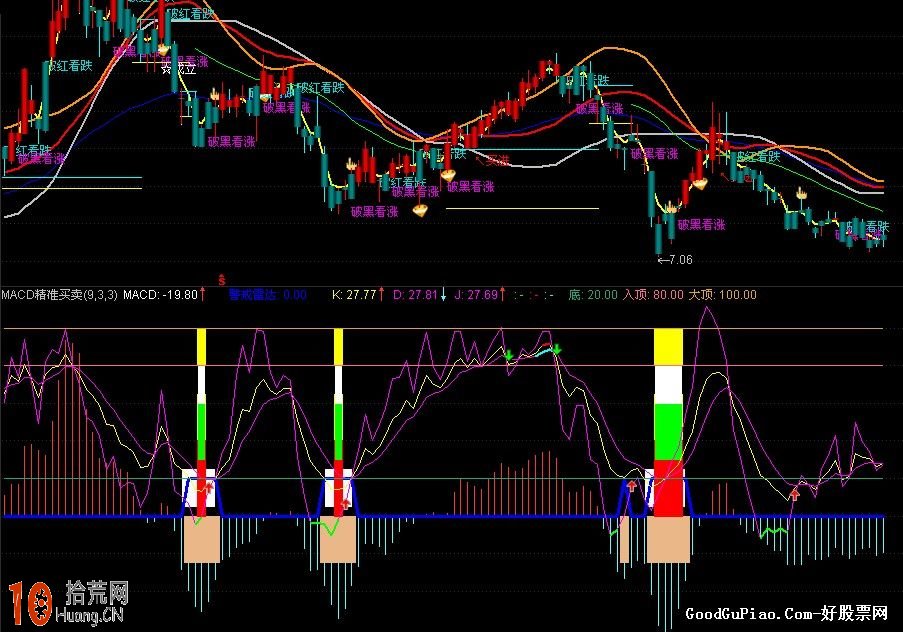Click the ←7.06 lowest price label
This screenshot has width=903, height=632.
coord(675,260)
